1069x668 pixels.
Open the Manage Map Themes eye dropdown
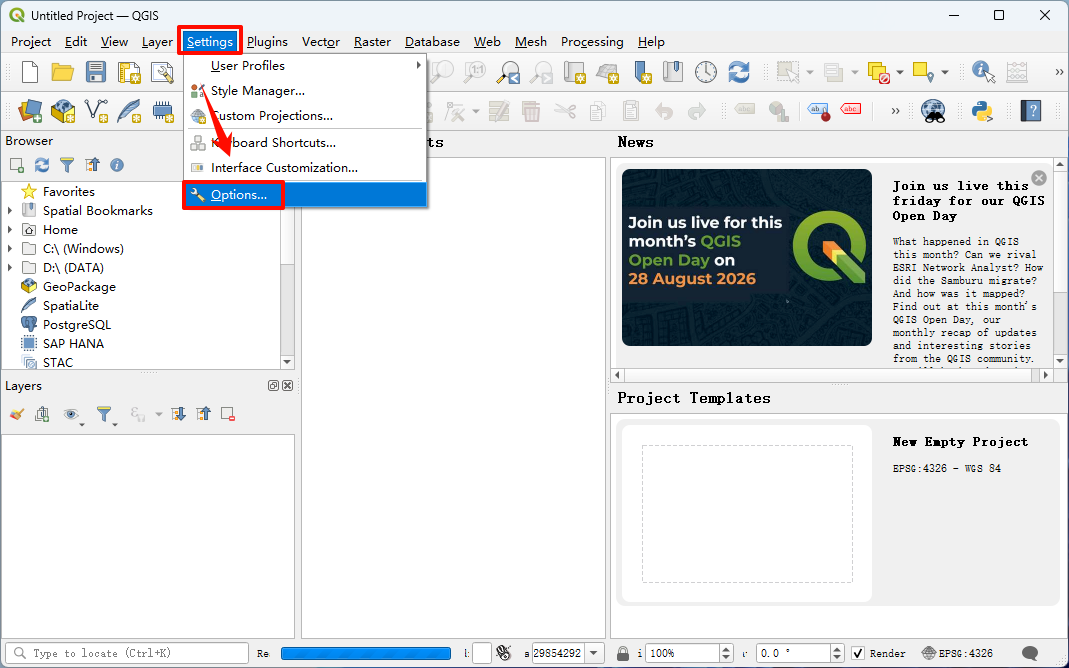(72, 415)
